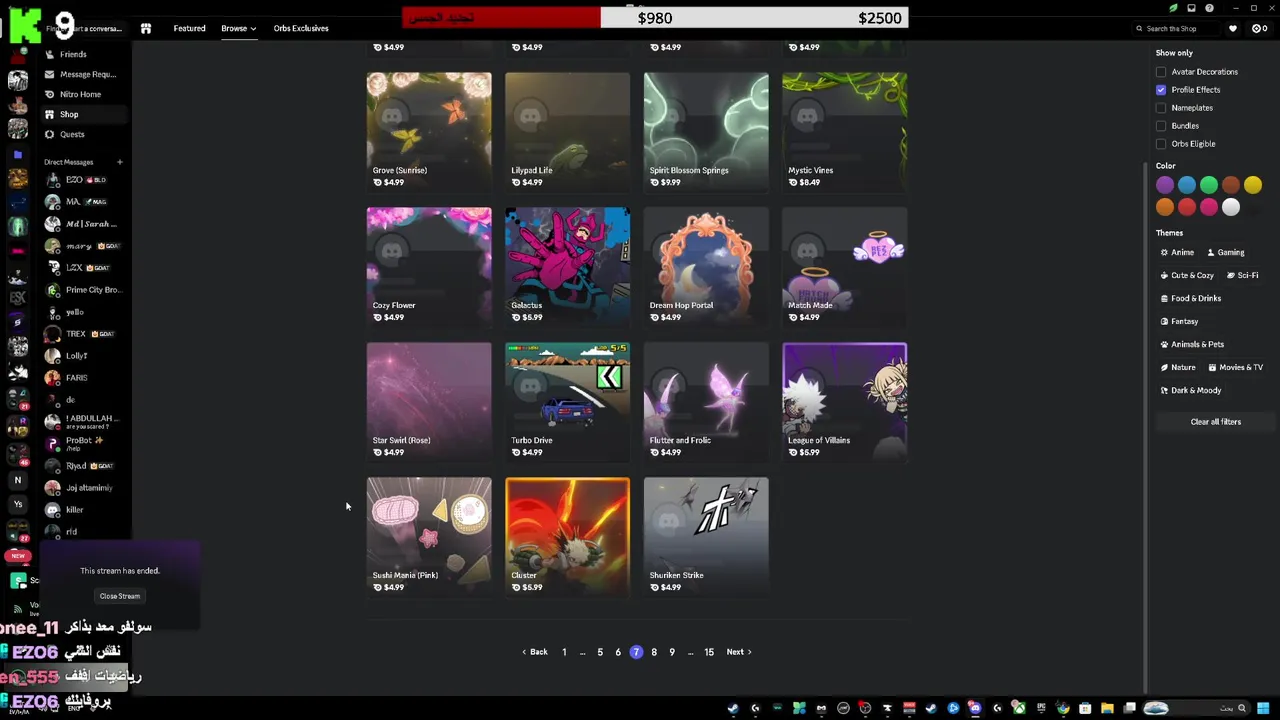Screen dimensions: 1280x720
Task: Filter by Dark & Moody theme
Action: pyautogui.click(x=1190, y=391)
